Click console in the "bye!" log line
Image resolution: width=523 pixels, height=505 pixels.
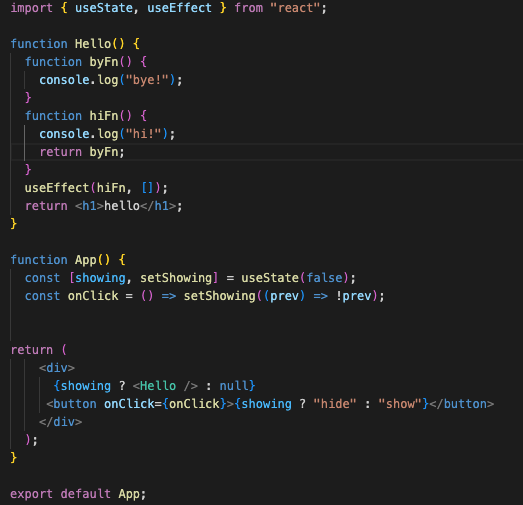point(64,80)
